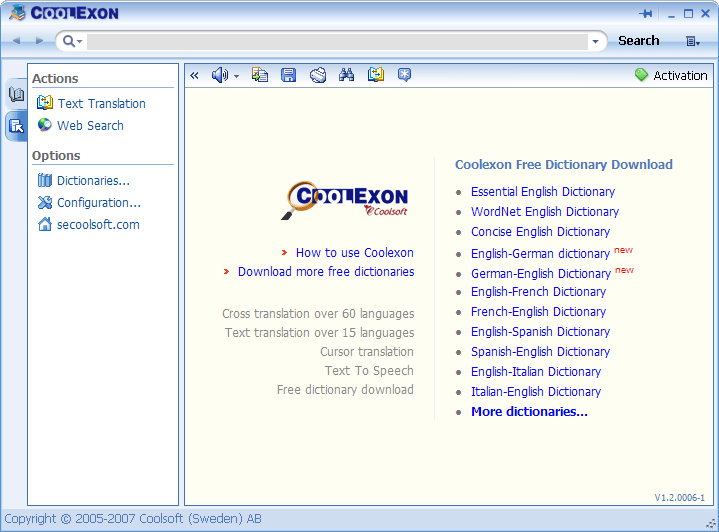Maximize the Coolexon window

click(688, 14)
